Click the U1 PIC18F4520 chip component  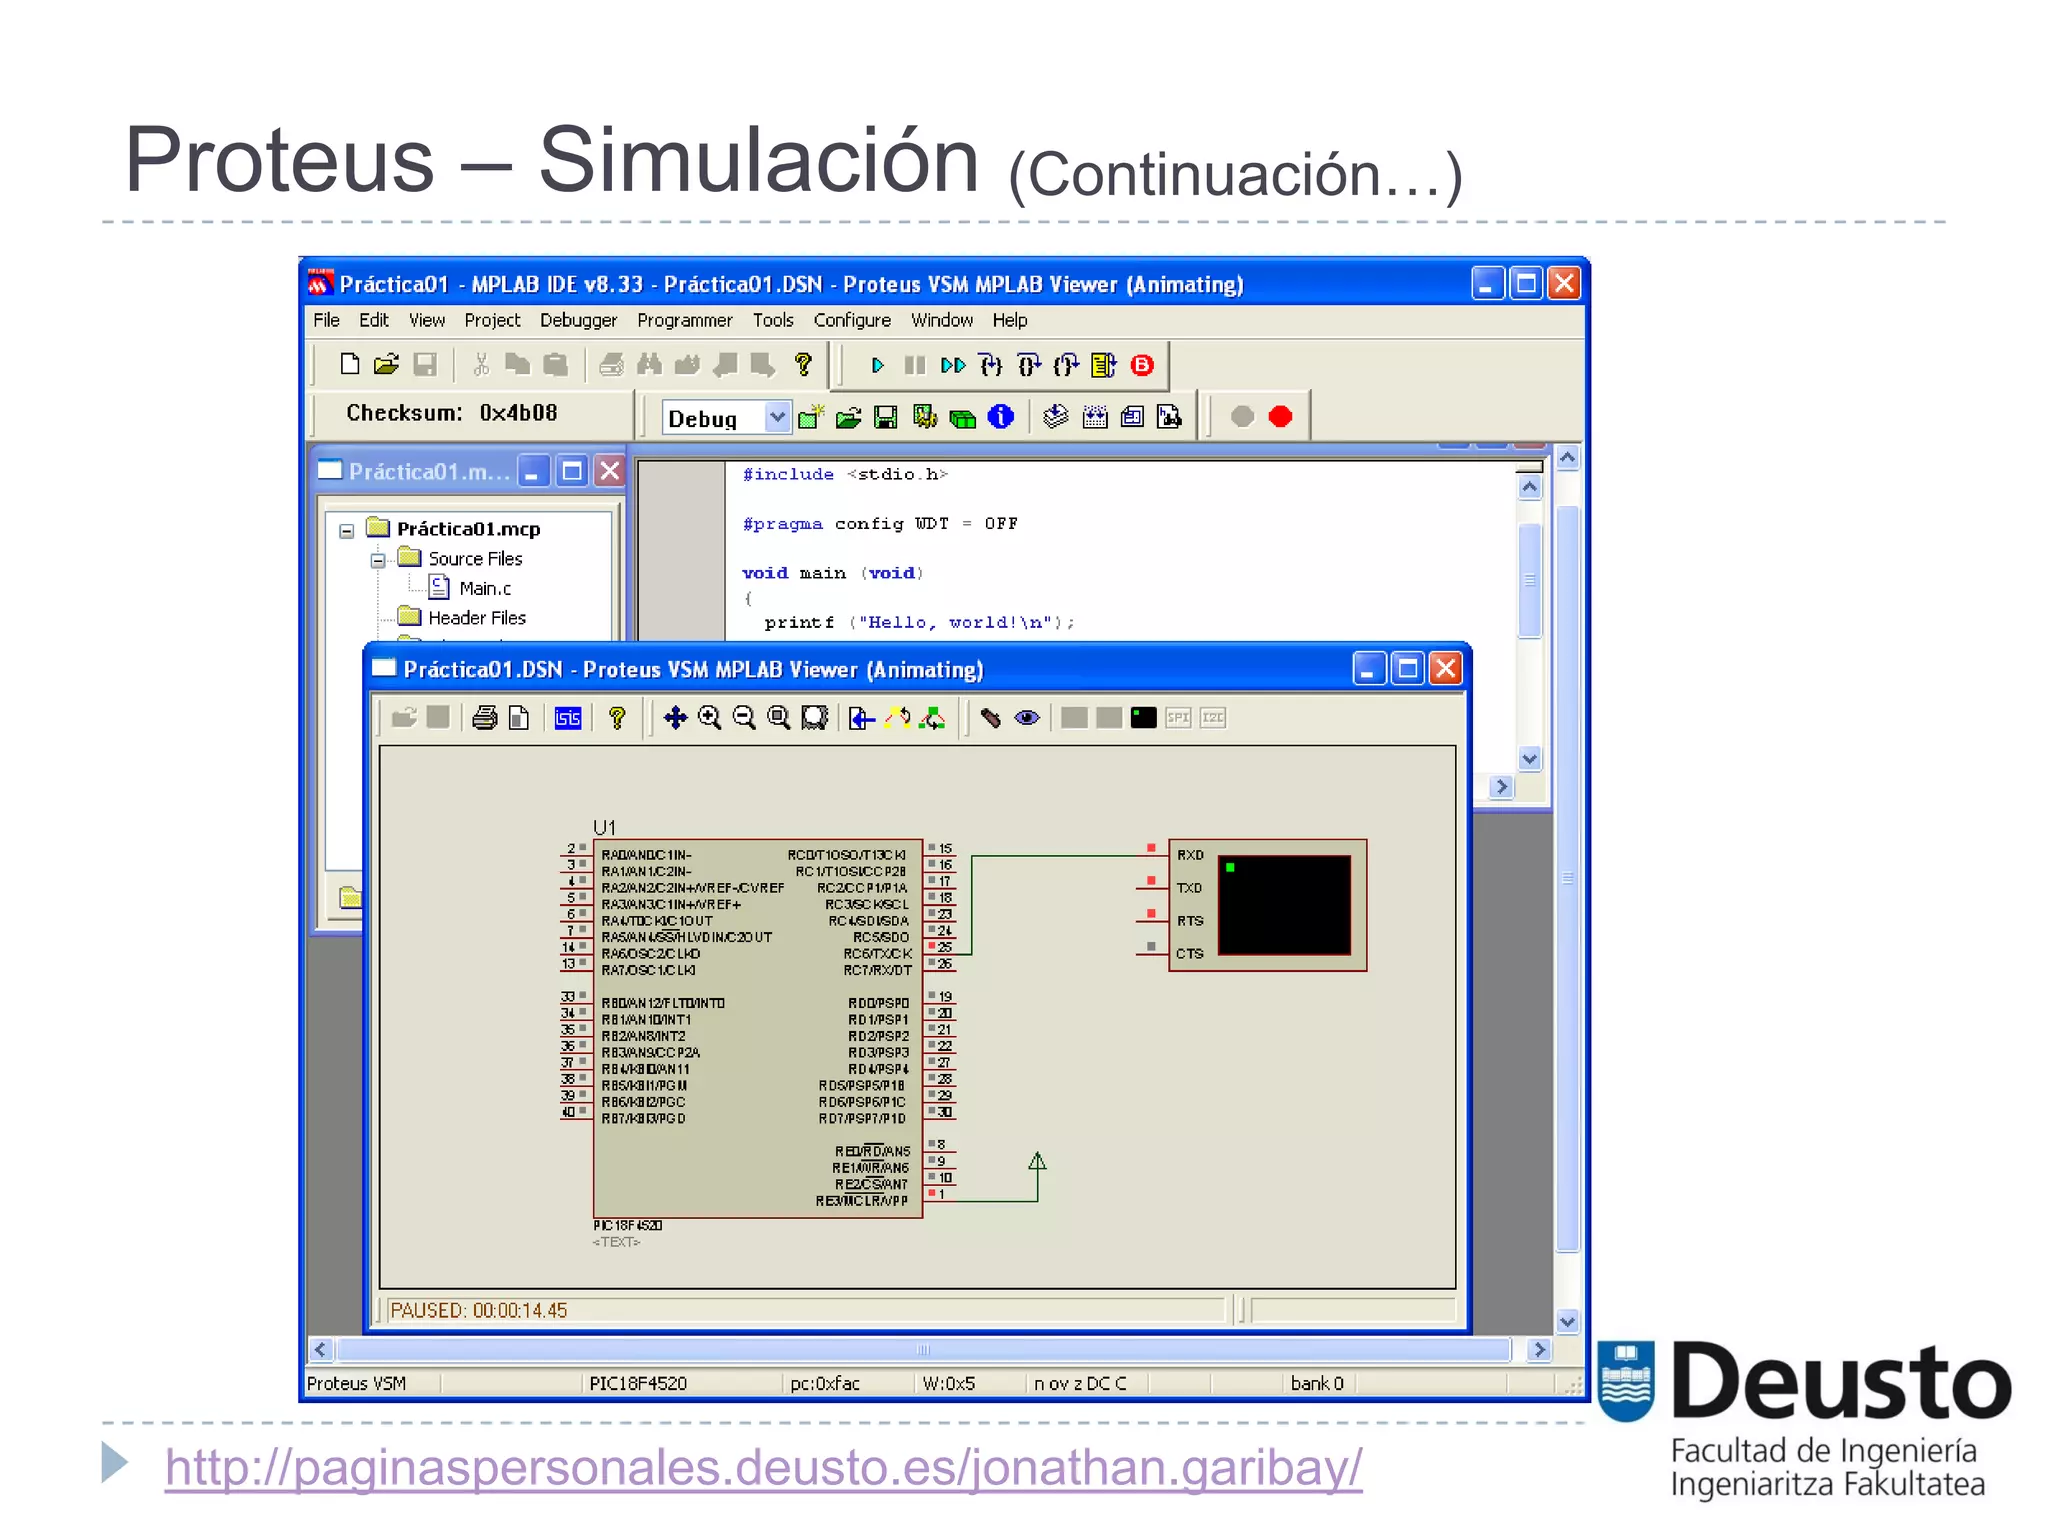click(x=757, y=1028)
